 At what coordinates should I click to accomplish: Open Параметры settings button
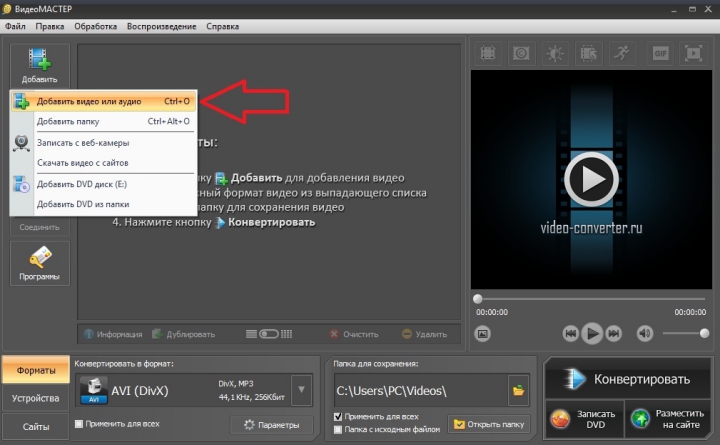pyautogui.click(x=272, y=425)
